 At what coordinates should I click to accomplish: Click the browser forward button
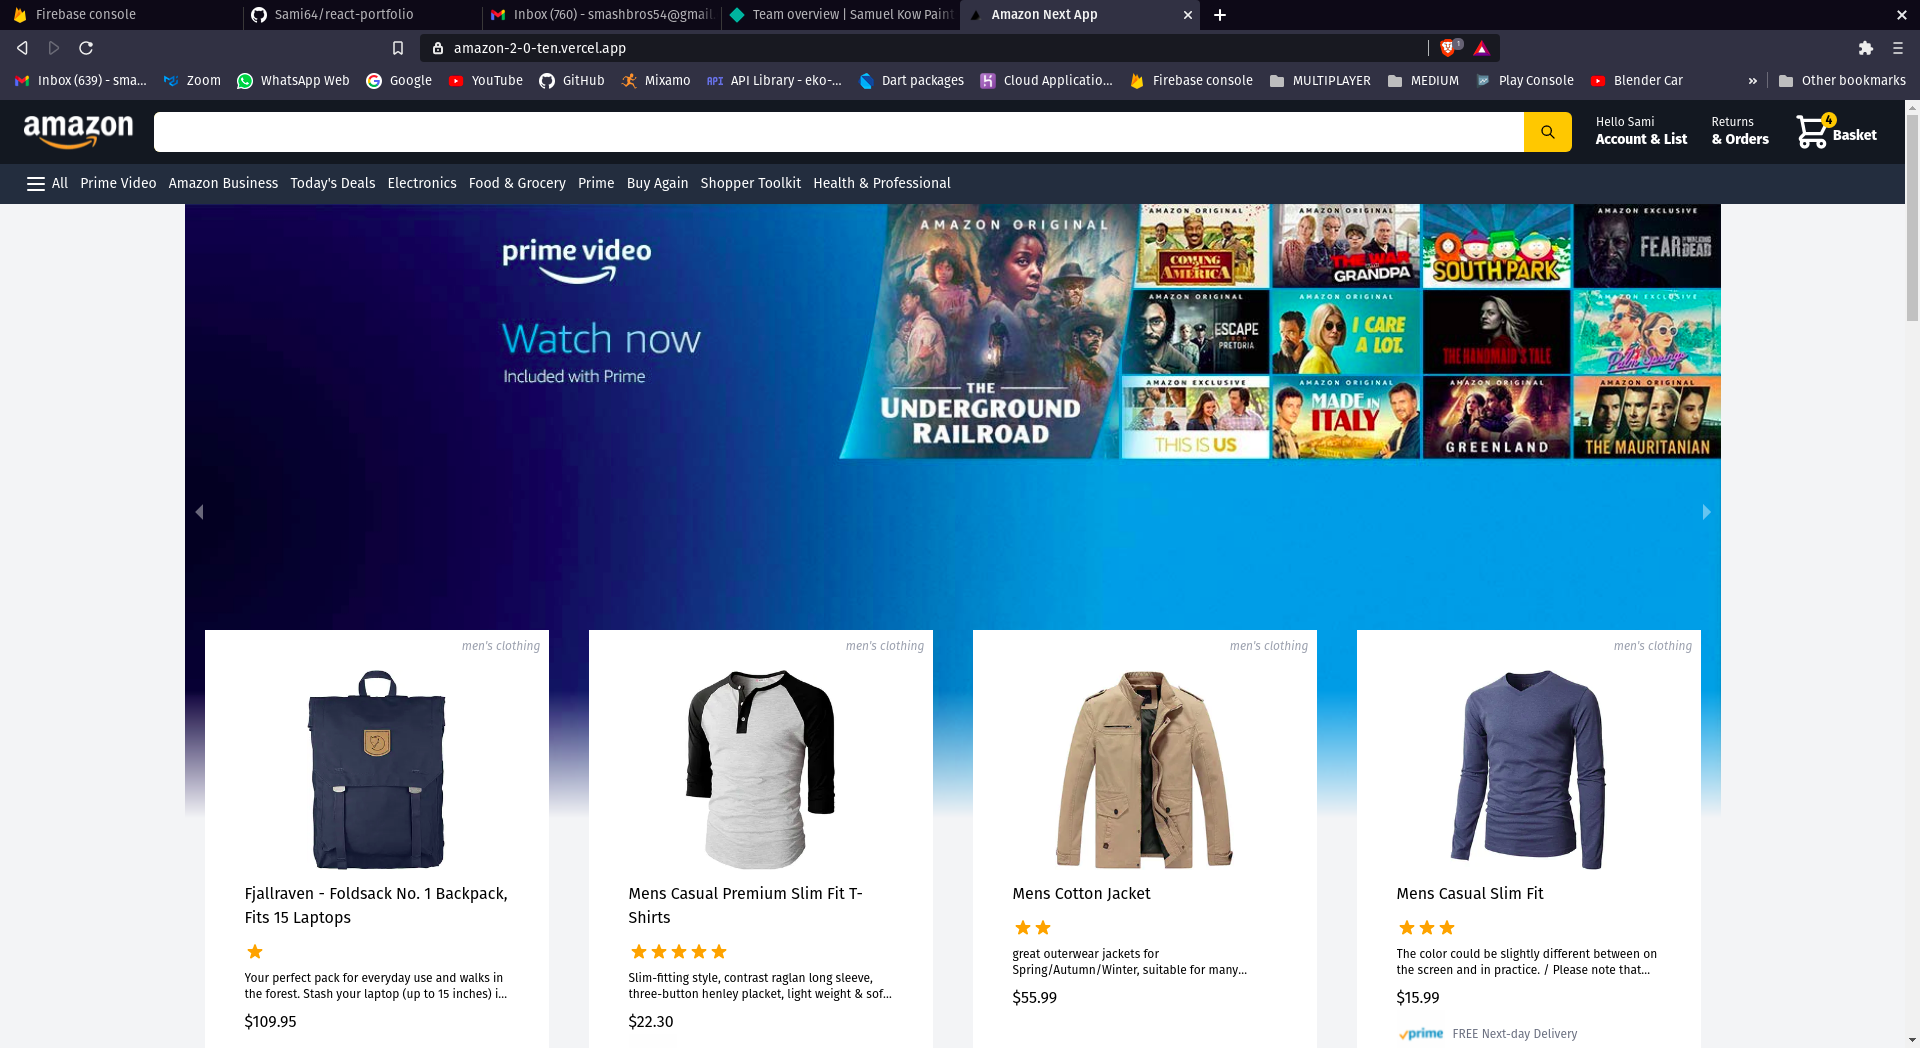click(54, 48)
